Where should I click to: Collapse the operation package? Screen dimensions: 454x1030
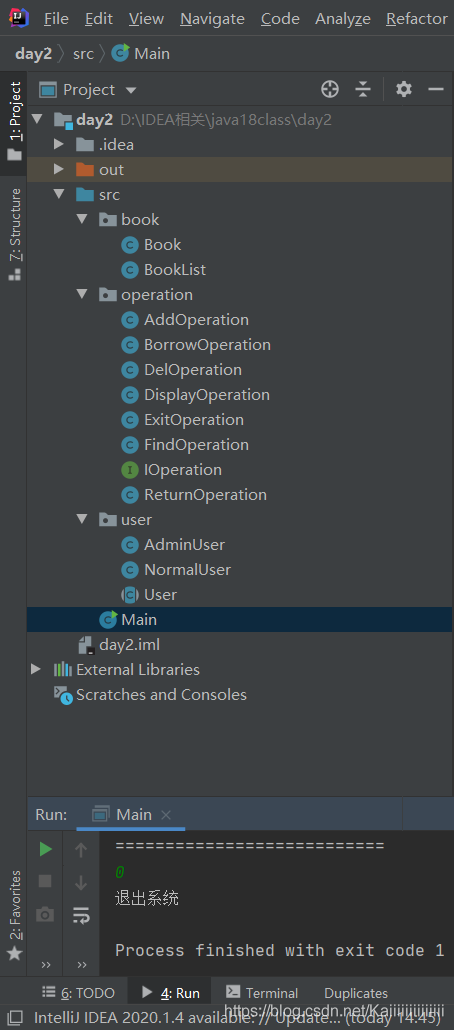tap(82, 294)
